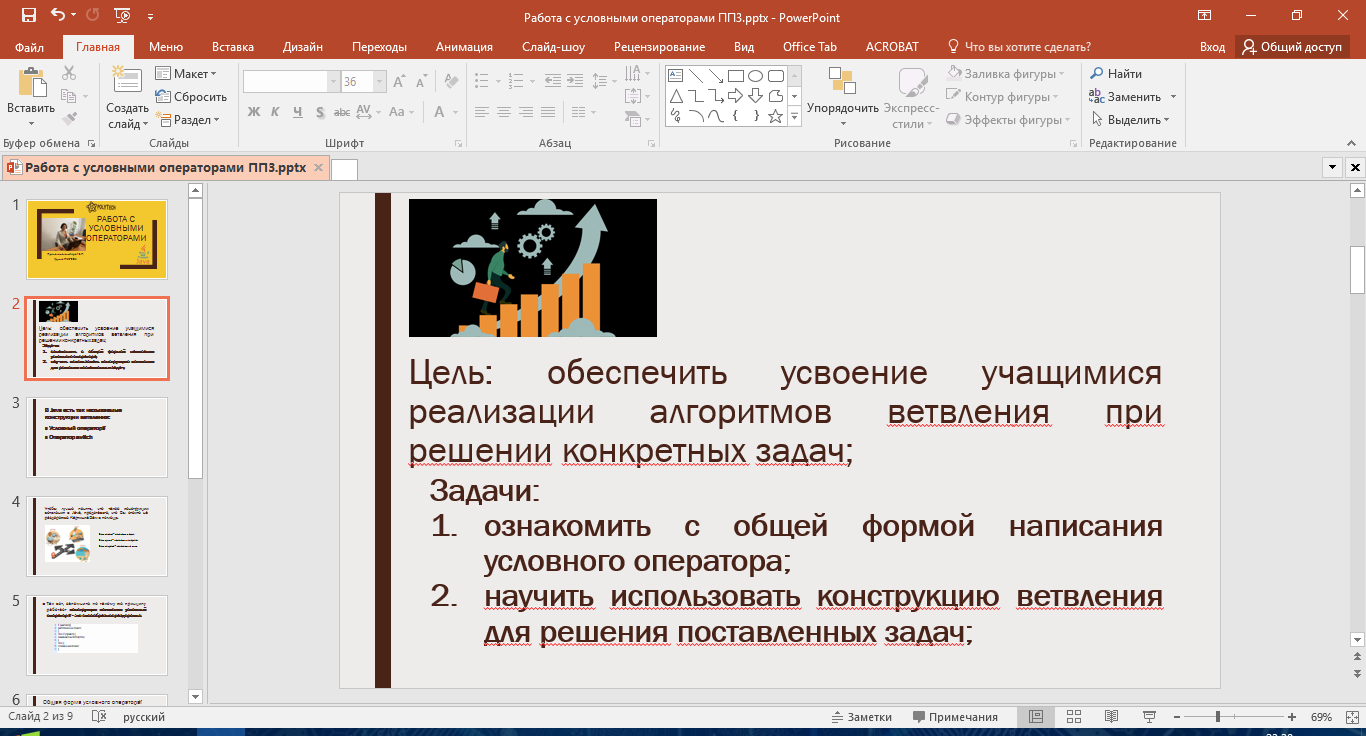Cut selection with the scissors icon
The image size is (1366, 736).
[x=69, y=73]
